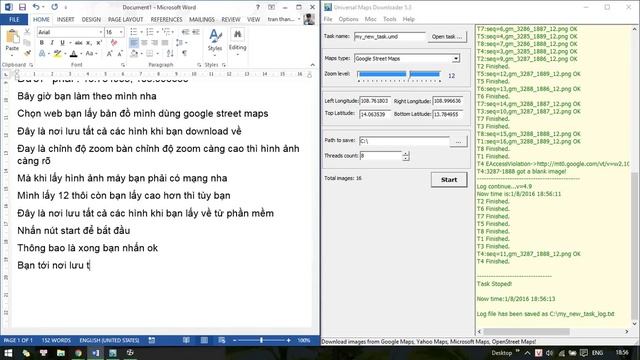
Task: Save the Word document via toolbar icon
Action: pyautogui.click(x=22, y=7)
